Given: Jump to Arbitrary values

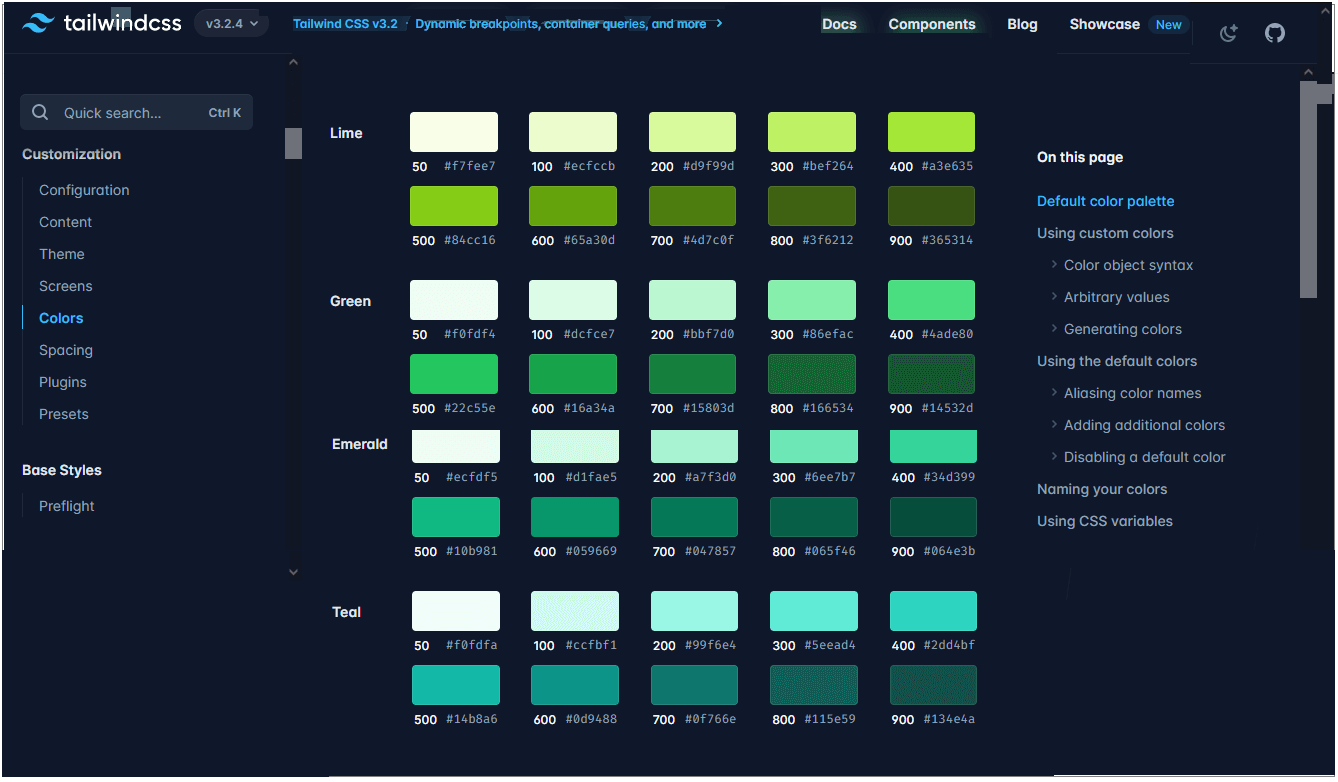Looking at the screenshot, I should 1116,297.
